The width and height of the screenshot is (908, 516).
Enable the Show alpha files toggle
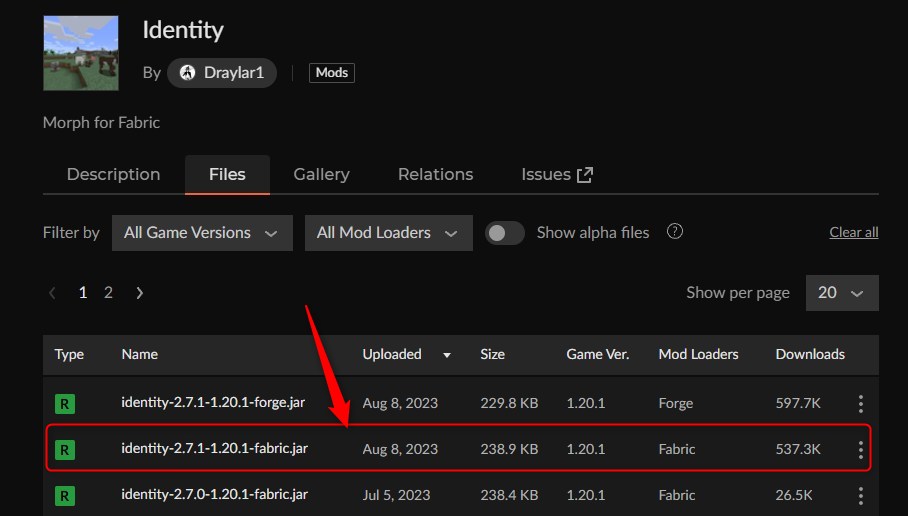tap(505, 233)
